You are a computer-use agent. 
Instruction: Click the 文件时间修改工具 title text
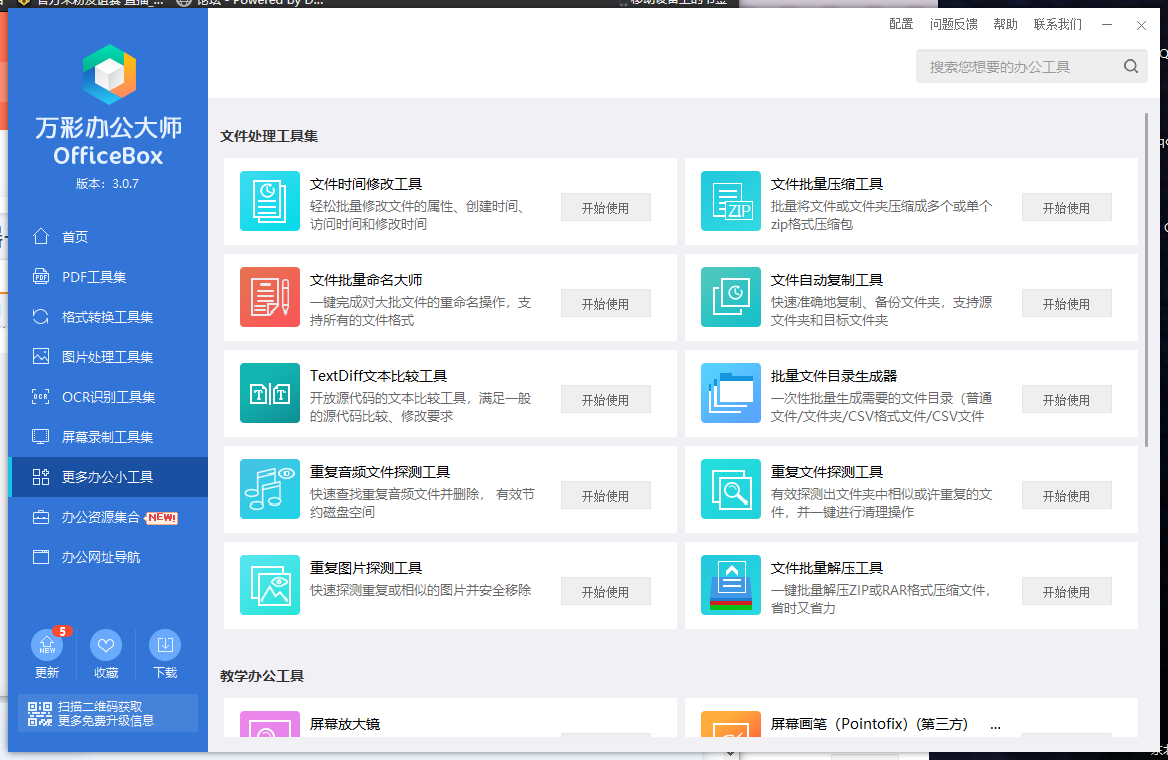pyautogui.click(x=366, y=184)
